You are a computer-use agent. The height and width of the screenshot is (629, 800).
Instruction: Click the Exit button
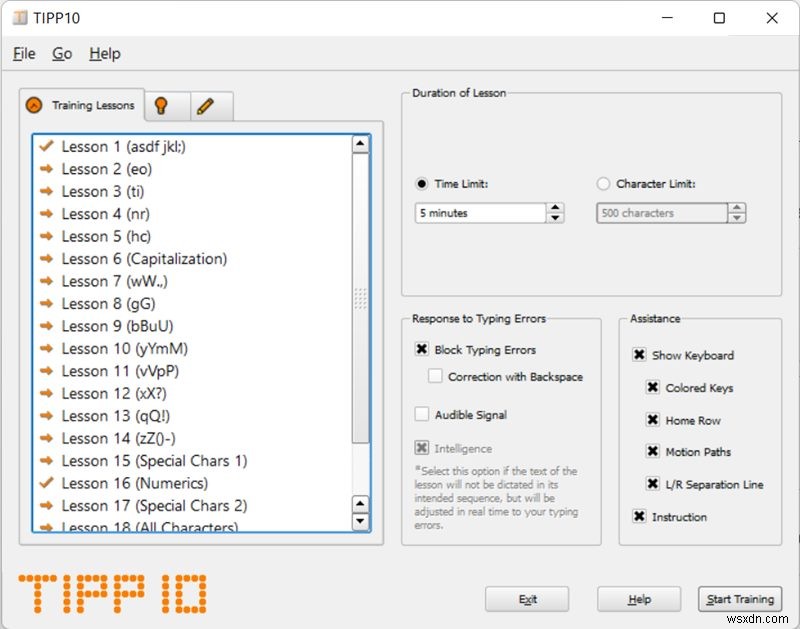pos(527,599)
